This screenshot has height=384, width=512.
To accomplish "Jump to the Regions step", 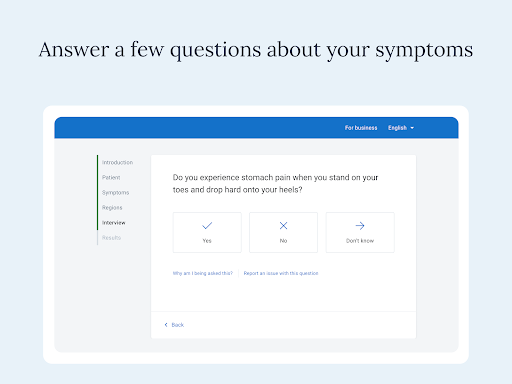I will (112, 208).
